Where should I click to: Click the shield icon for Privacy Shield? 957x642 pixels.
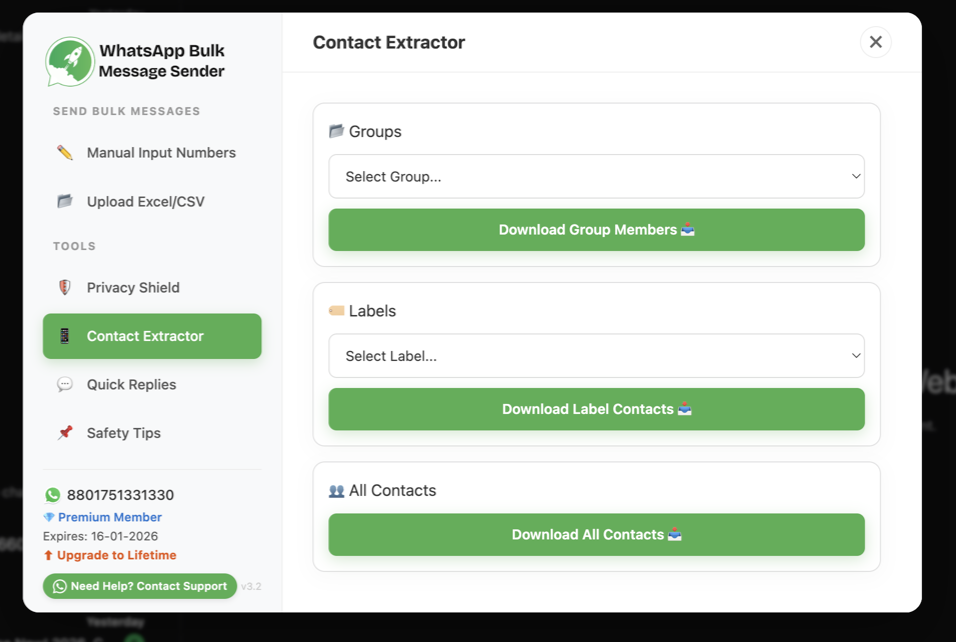65,287
